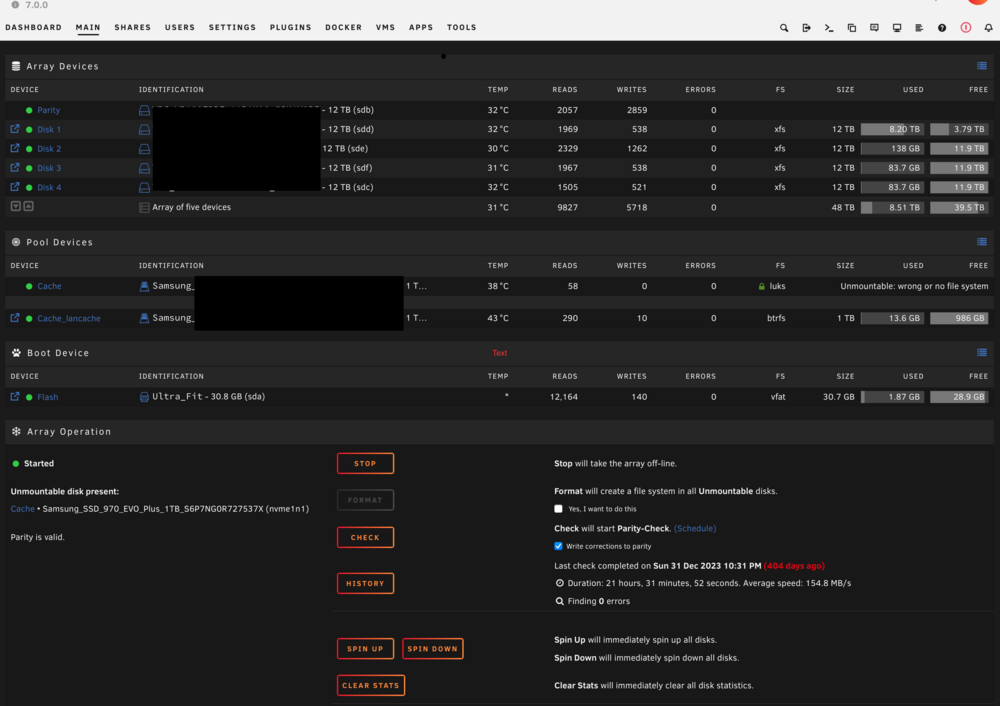Screen dimensions: 1000x706
Task: Switch to the VMS tab
Action: 385,27
